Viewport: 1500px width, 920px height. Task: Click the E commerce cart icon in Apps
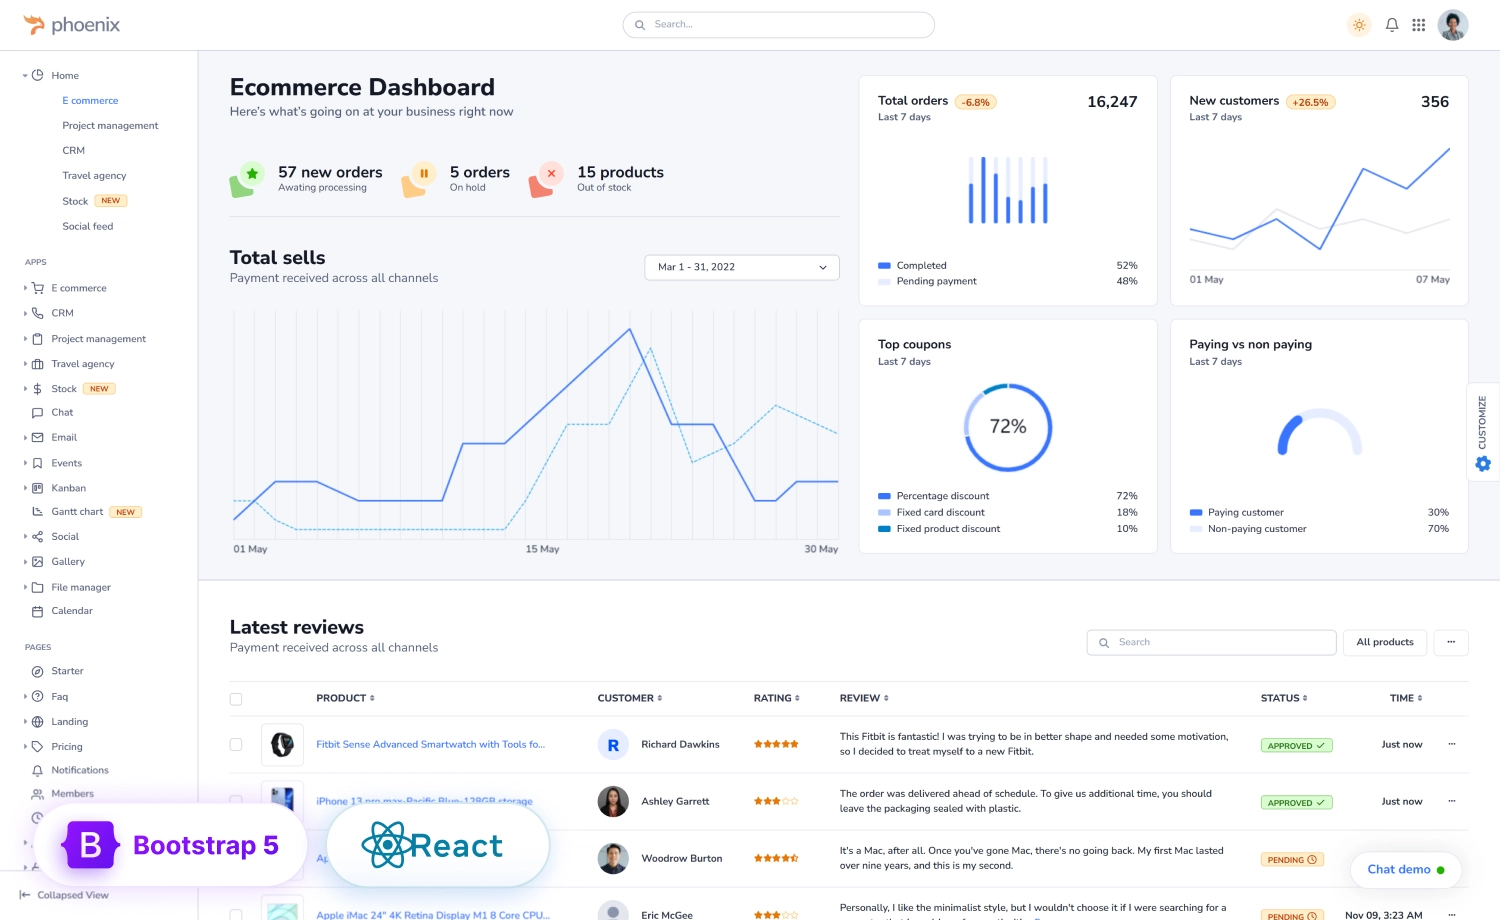coord(38,288)
